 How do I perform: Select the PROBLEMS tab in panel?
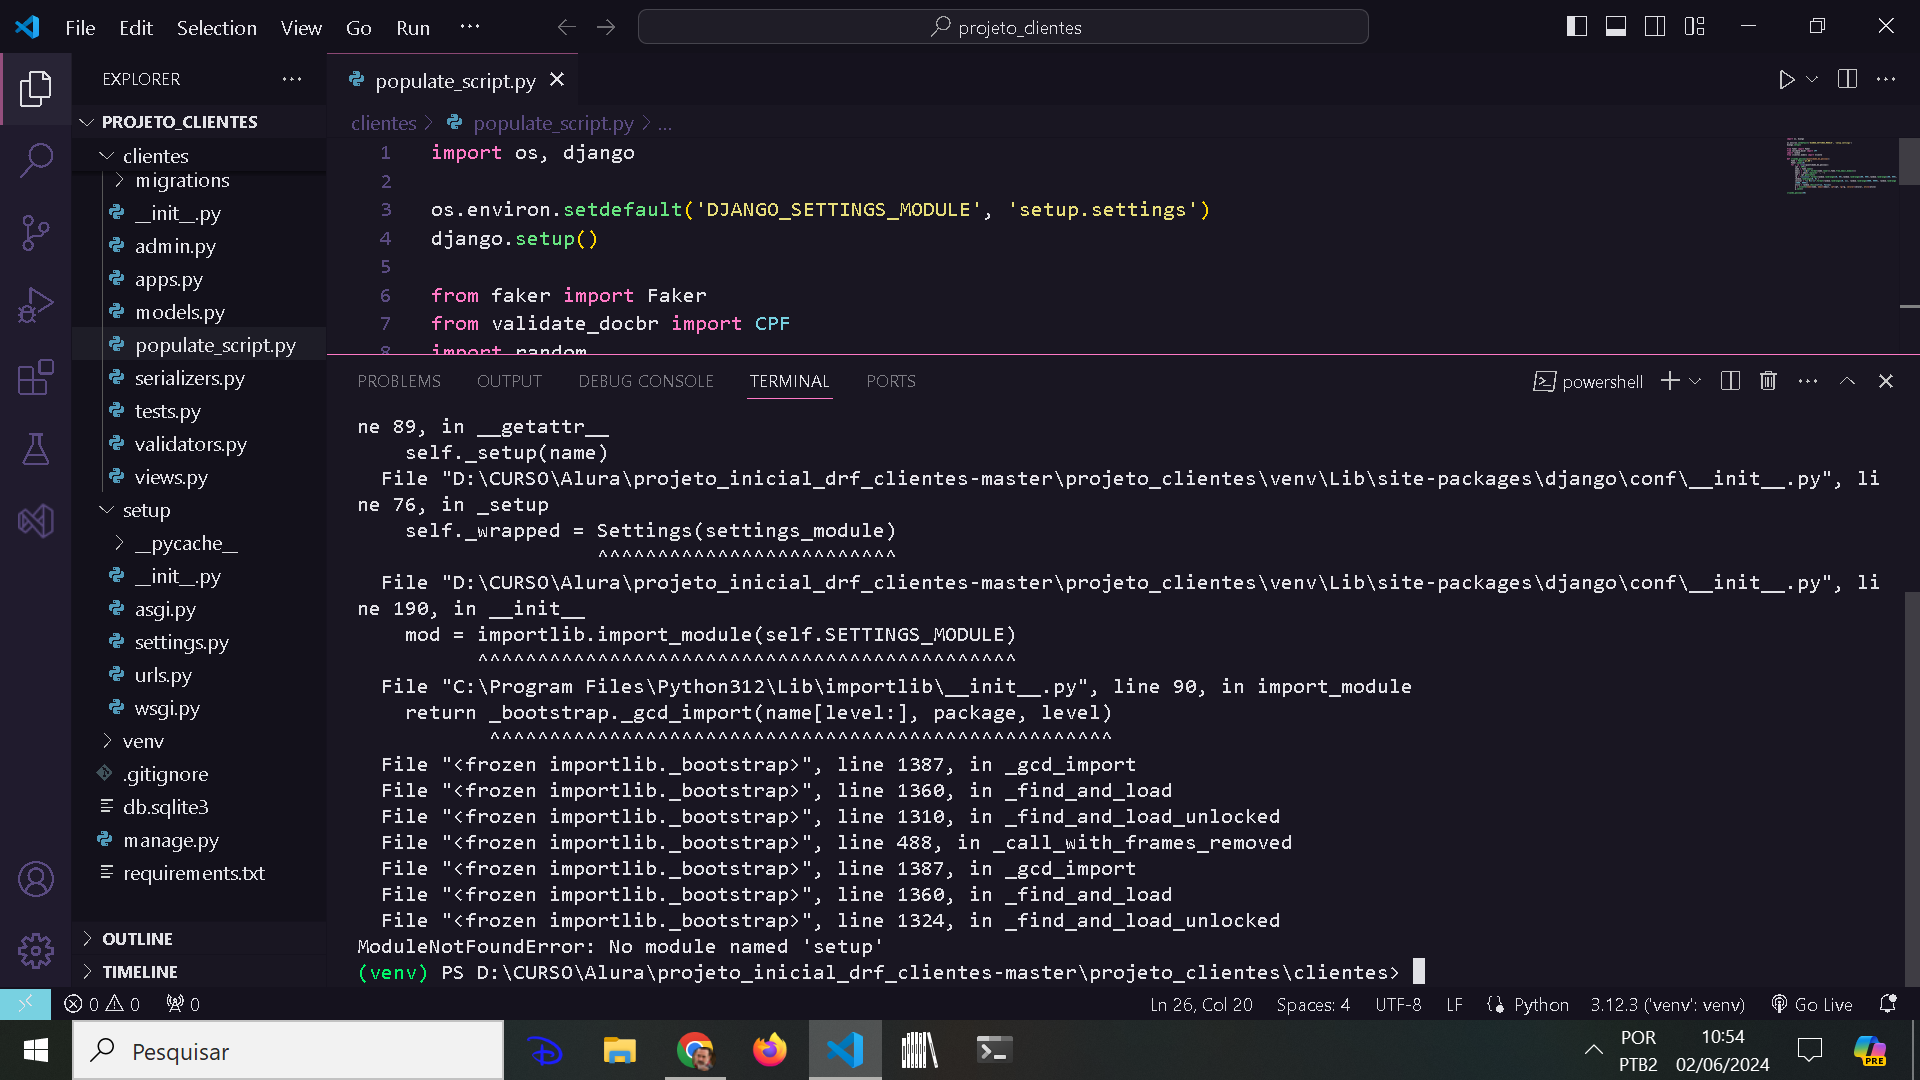pyautogui.click(x=398, y=381)
